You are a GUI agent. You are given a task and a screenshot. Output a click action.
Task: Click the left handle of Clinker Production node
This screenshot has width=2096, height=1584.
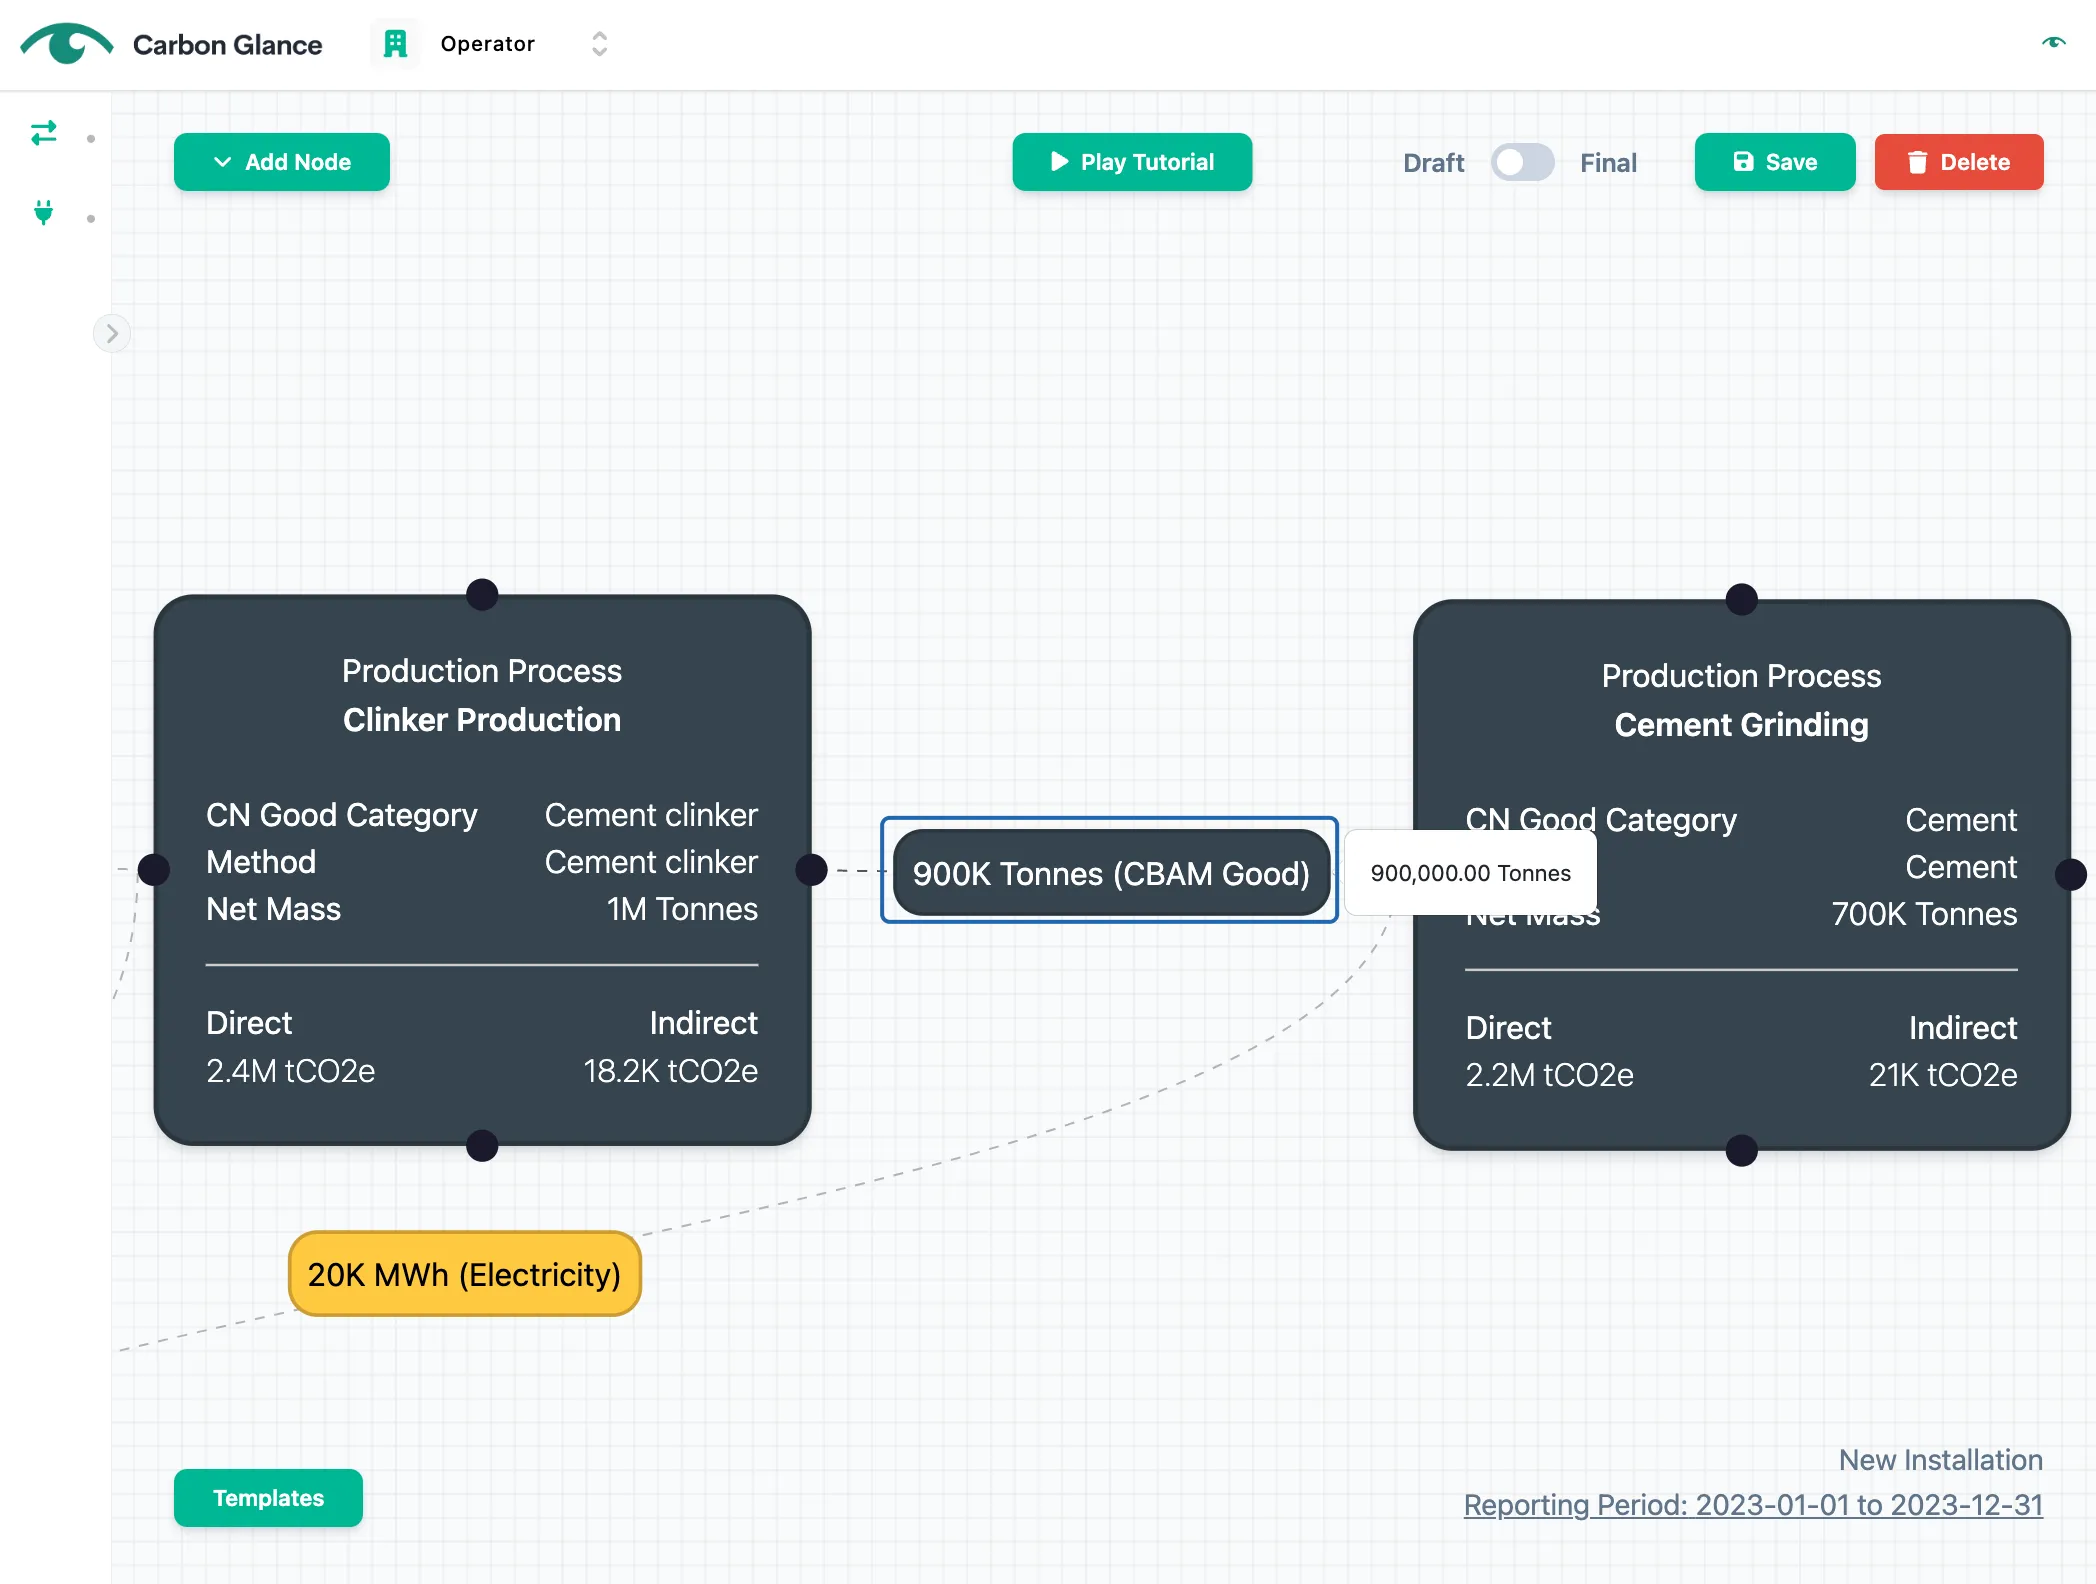coord(154,870)
